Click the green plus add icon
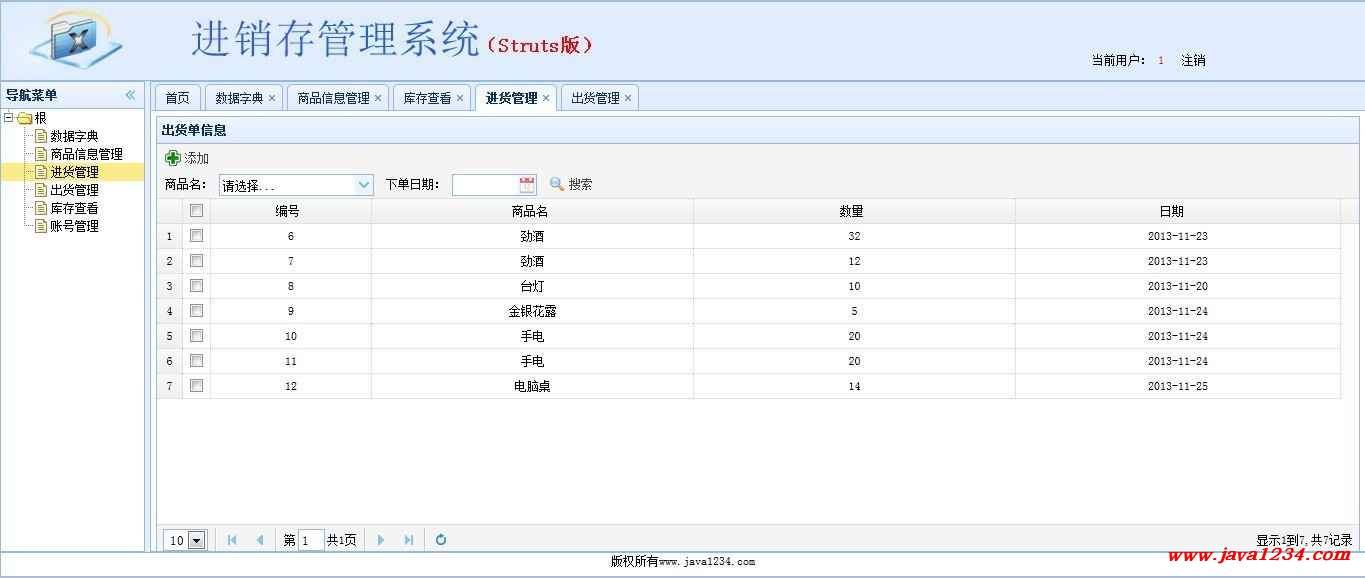Screen dimensions: 1365x578 173,158
